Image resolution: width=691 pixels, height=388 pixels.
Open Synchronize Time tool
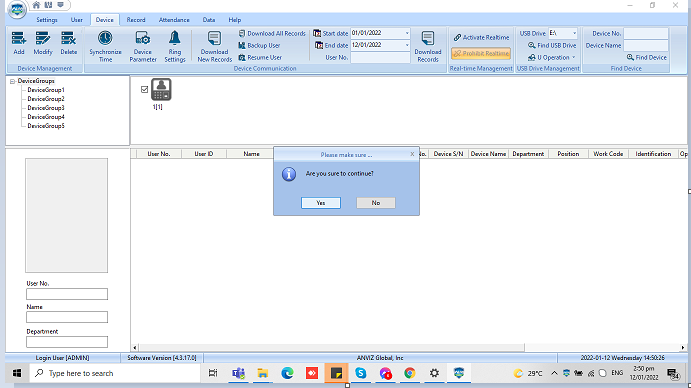pyautogui.click(x=105, y=46)
